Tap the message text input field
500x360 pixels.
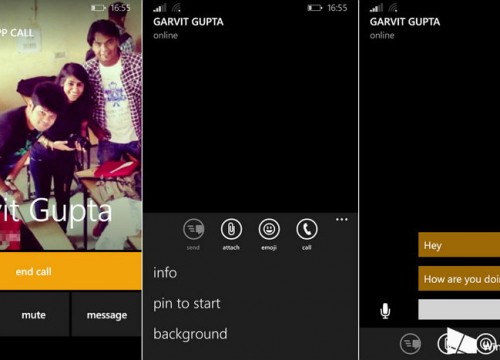coord(459,309)
